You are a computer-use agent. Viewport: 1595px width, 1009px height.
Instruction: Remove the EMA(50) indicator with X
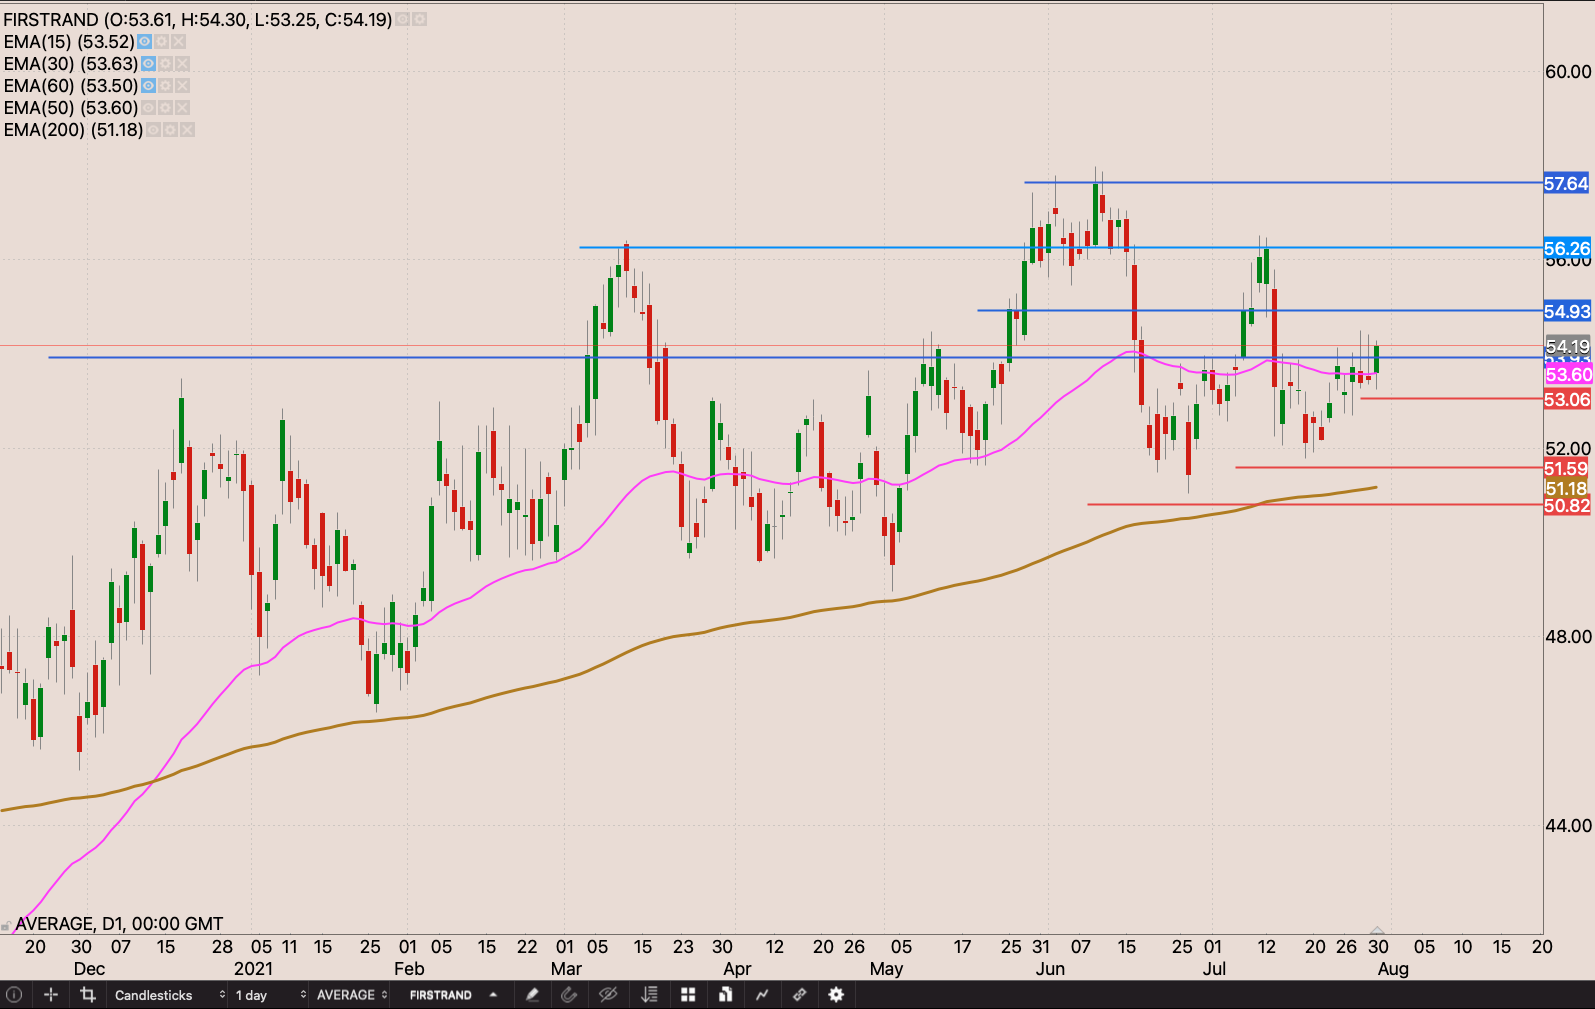point(182,108)
